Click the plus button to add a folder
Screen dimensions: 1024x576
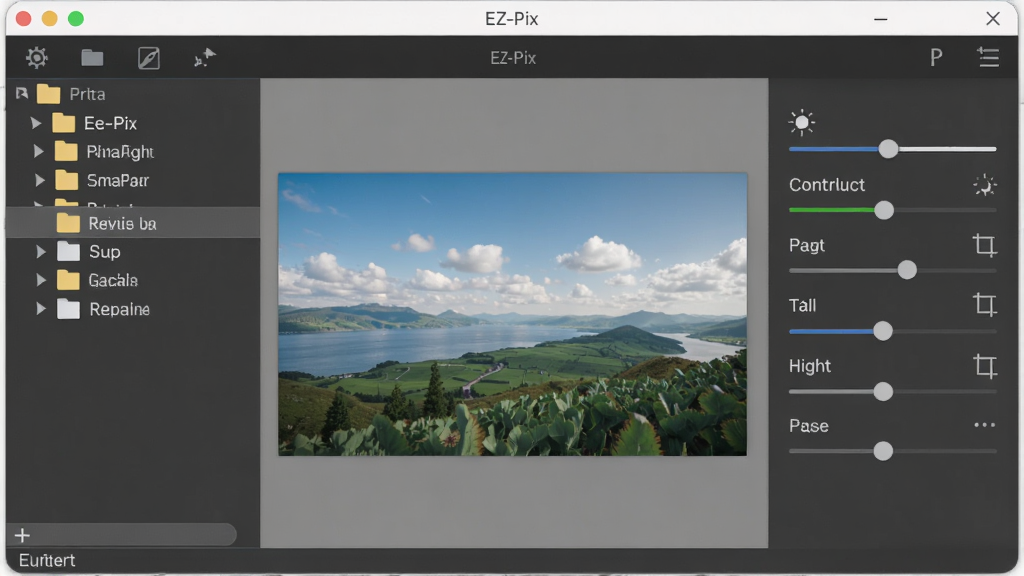pos(22,536)
